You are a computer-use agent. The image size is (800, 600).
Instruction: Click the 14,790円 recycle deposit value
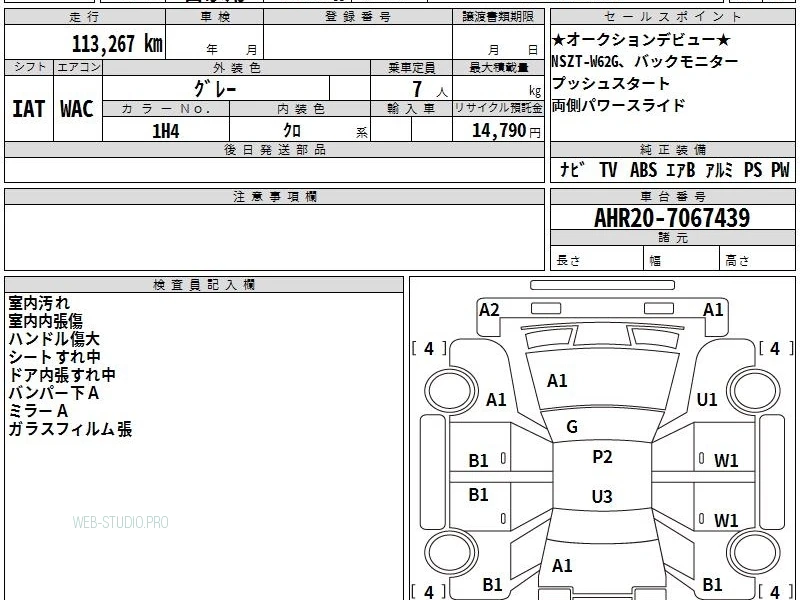(x=506, y=131)
